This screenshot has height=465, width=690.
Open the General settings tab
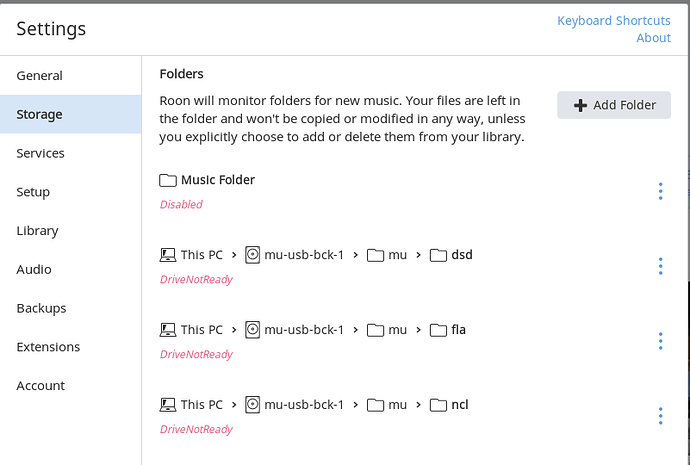[x=70, y=76]
